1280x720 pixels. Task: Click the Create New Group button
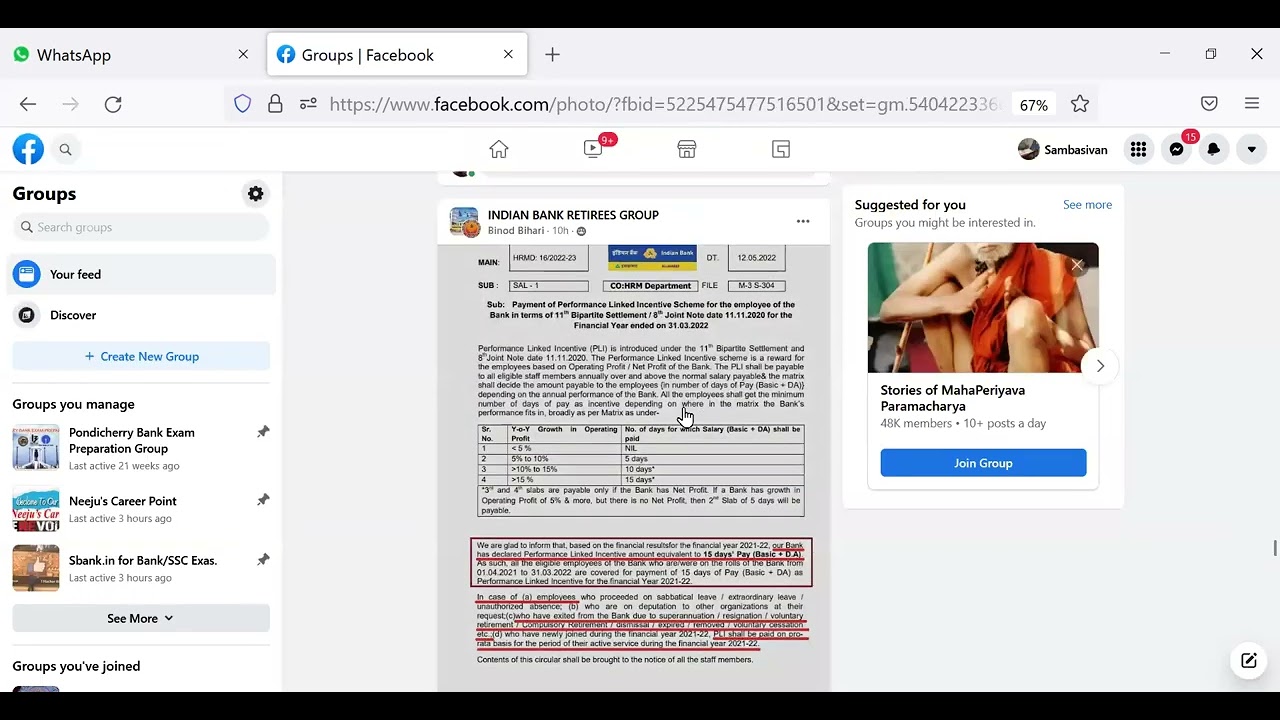coord(141,356)
